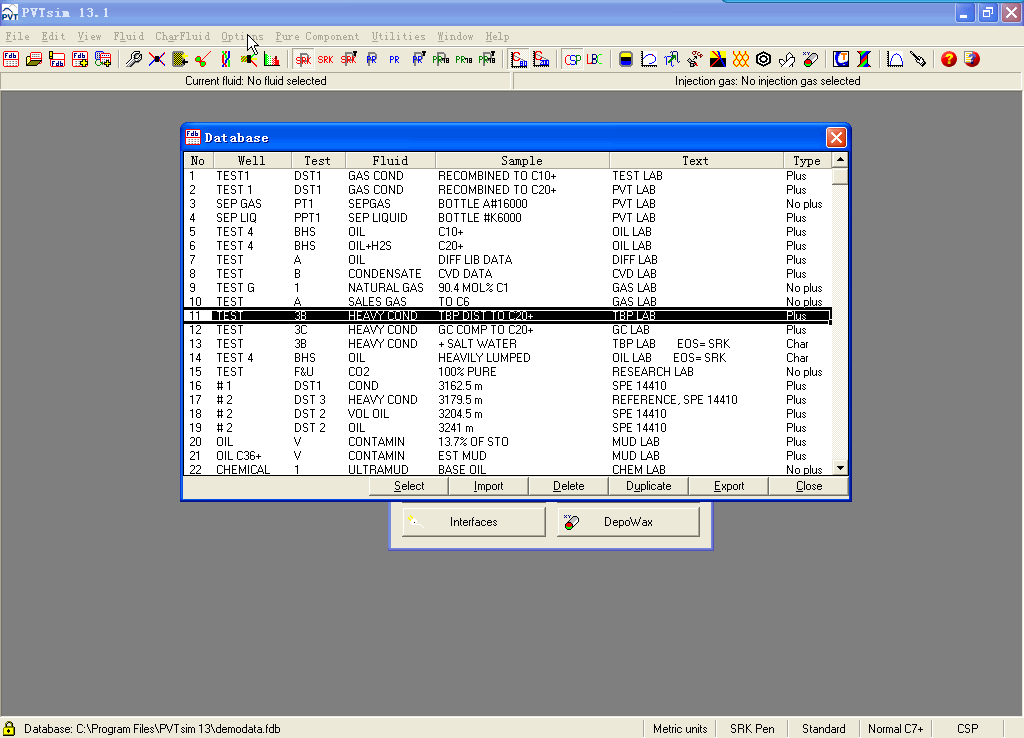This screenshot has width=1024, height=738.
Task: Click the Interfaces button behind the dialog
Action: (473, 522)
